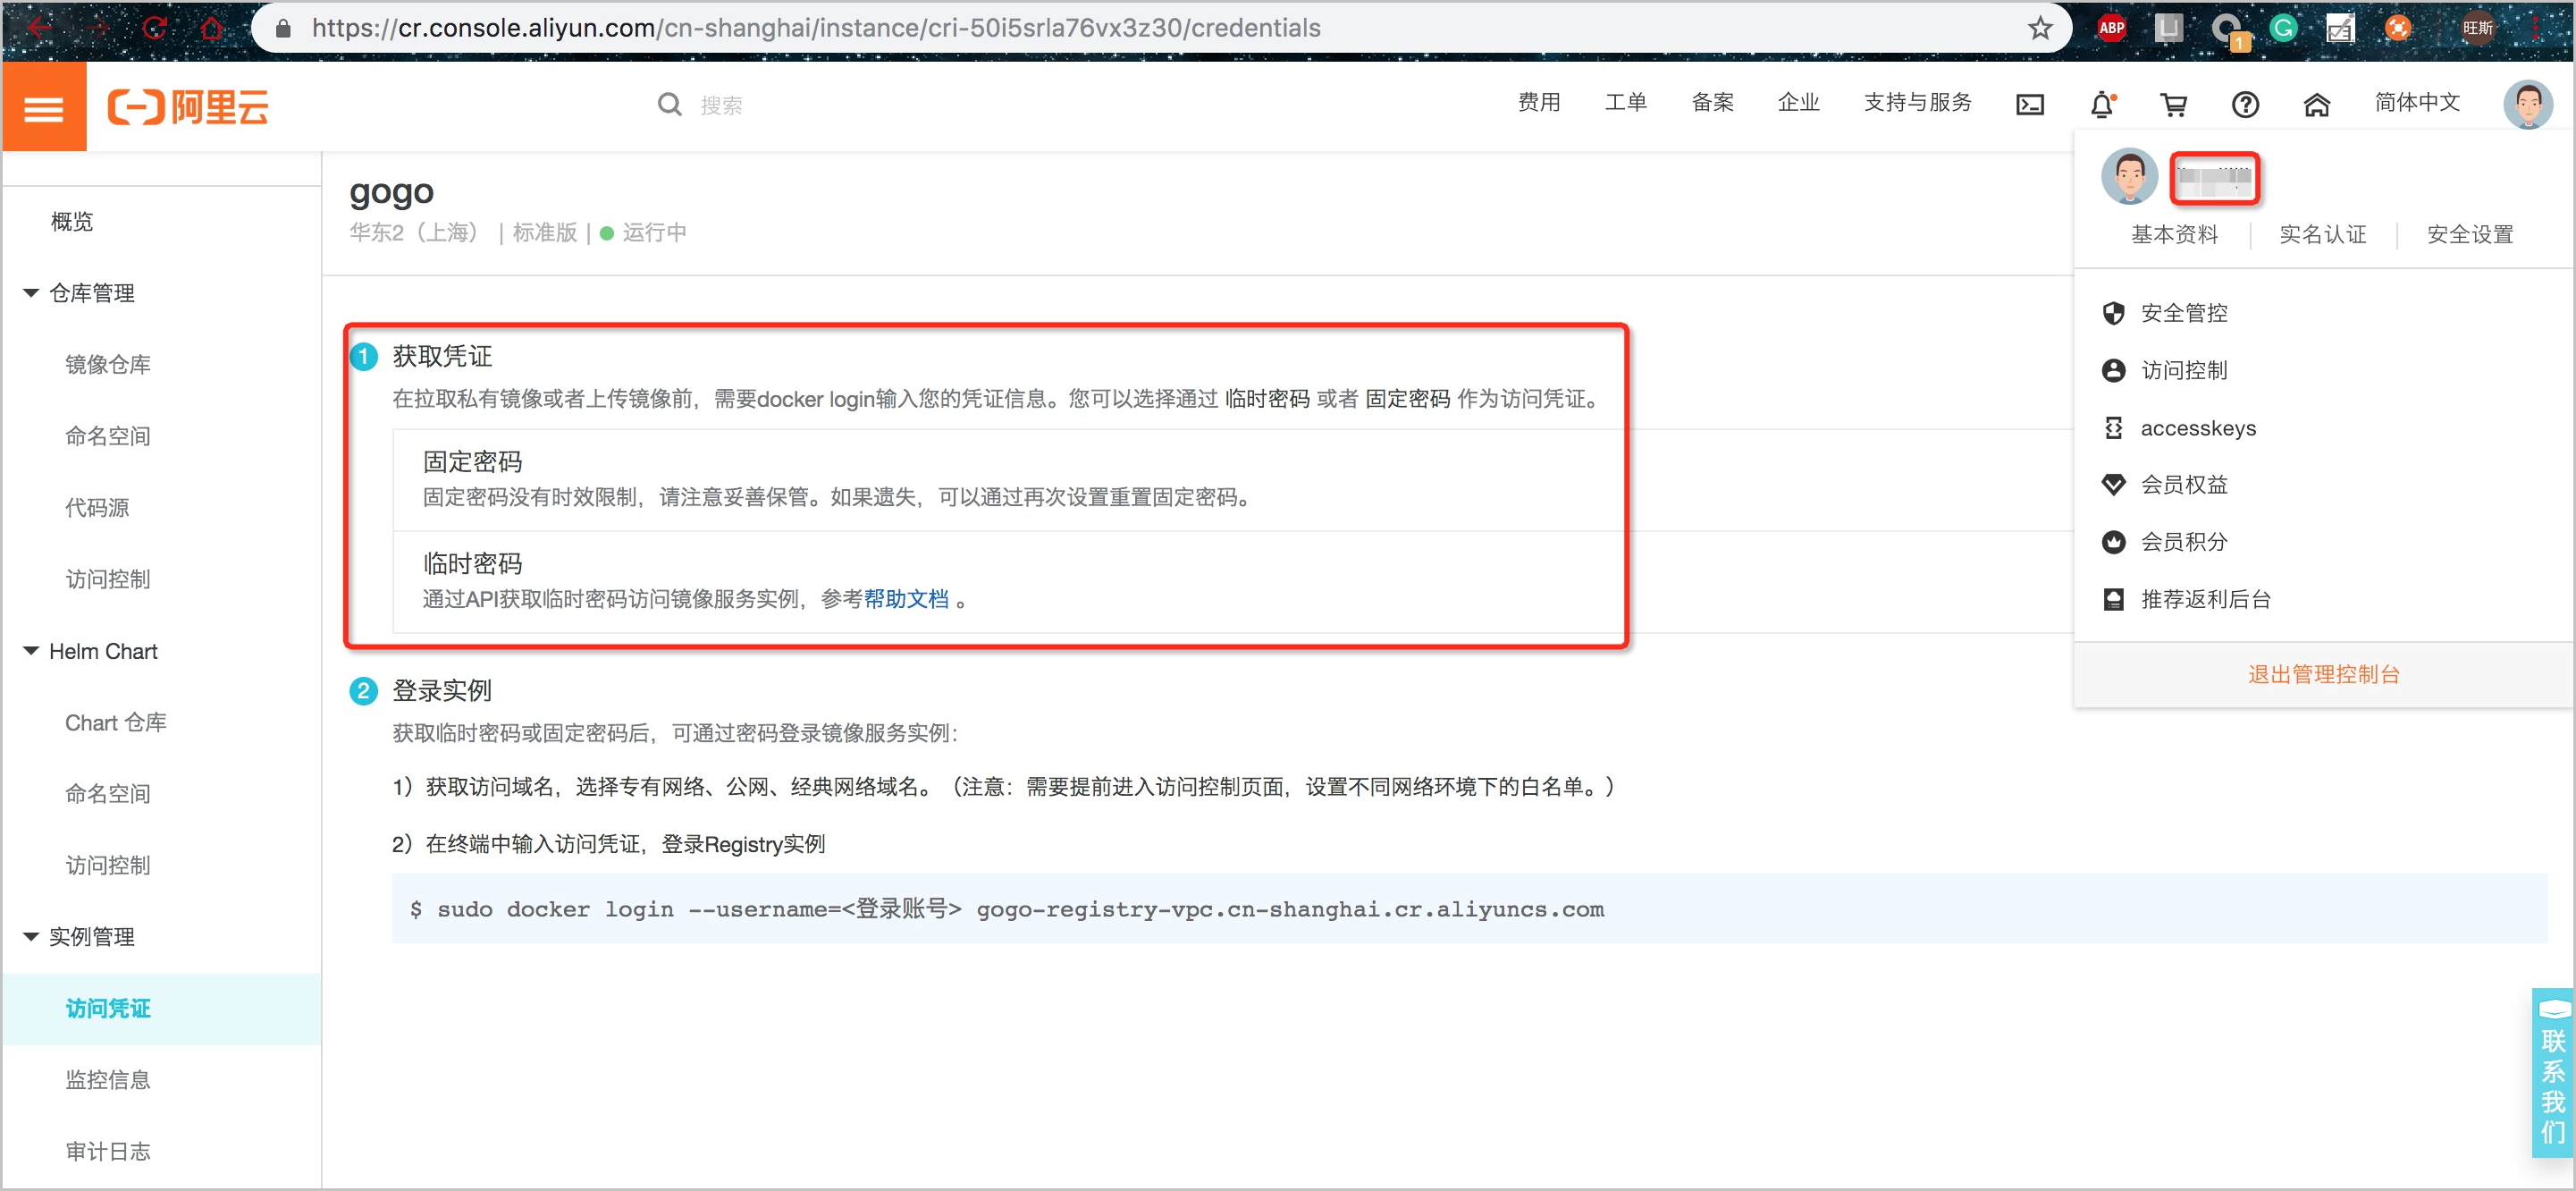Open the Grammarly extension icon
This screenshot has height=1191, width=2576.
2282,28
